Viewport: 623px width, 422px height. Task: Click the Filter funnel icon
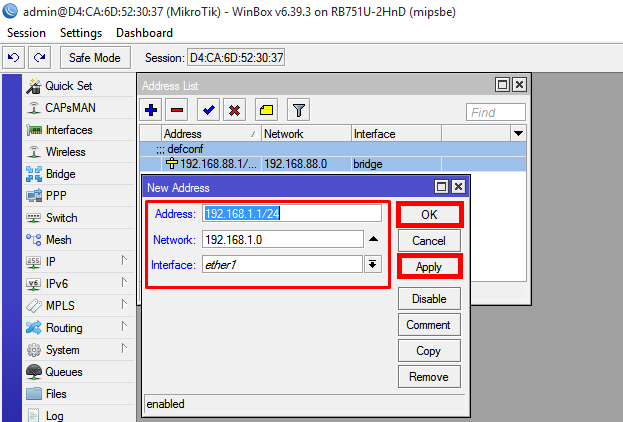[x=298, y=110]
